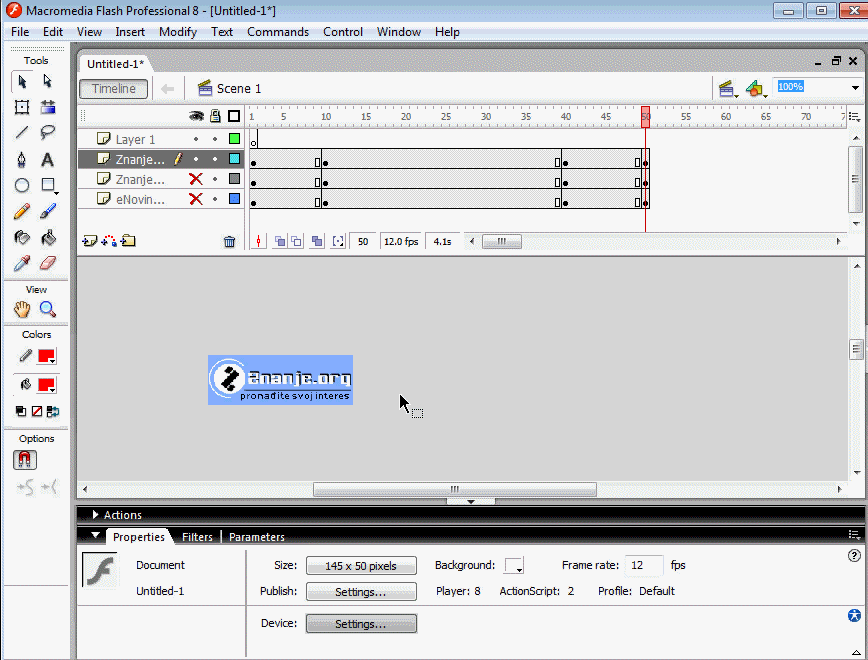Screen dimensions: 868x660
Task: Click the Insert Layer icon
Action: (x=89, y=241)
